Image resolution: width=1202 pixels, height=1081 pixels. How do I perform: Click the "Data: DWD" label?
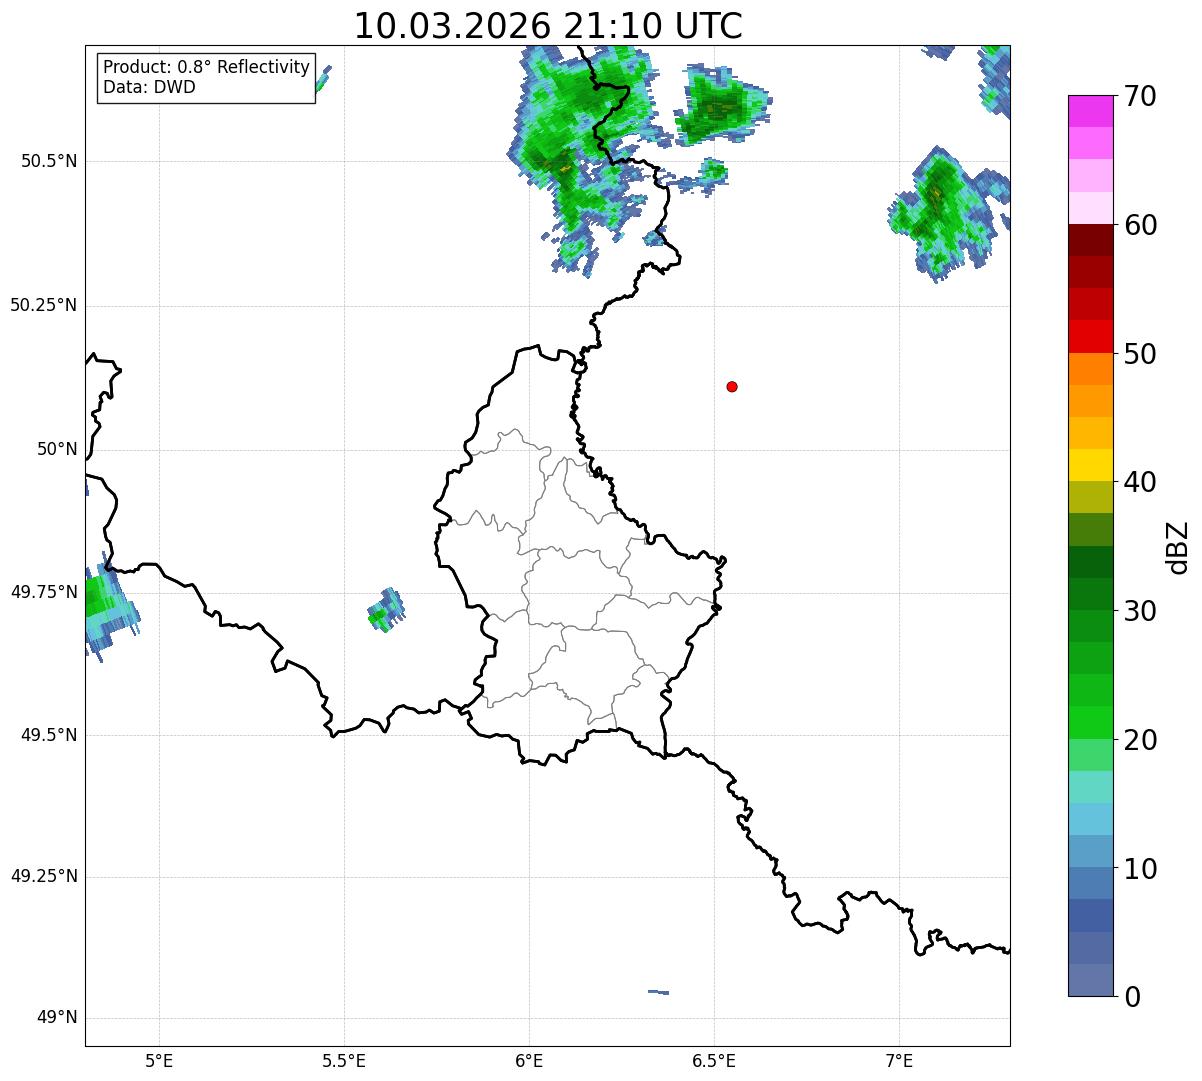click(149, 87)
